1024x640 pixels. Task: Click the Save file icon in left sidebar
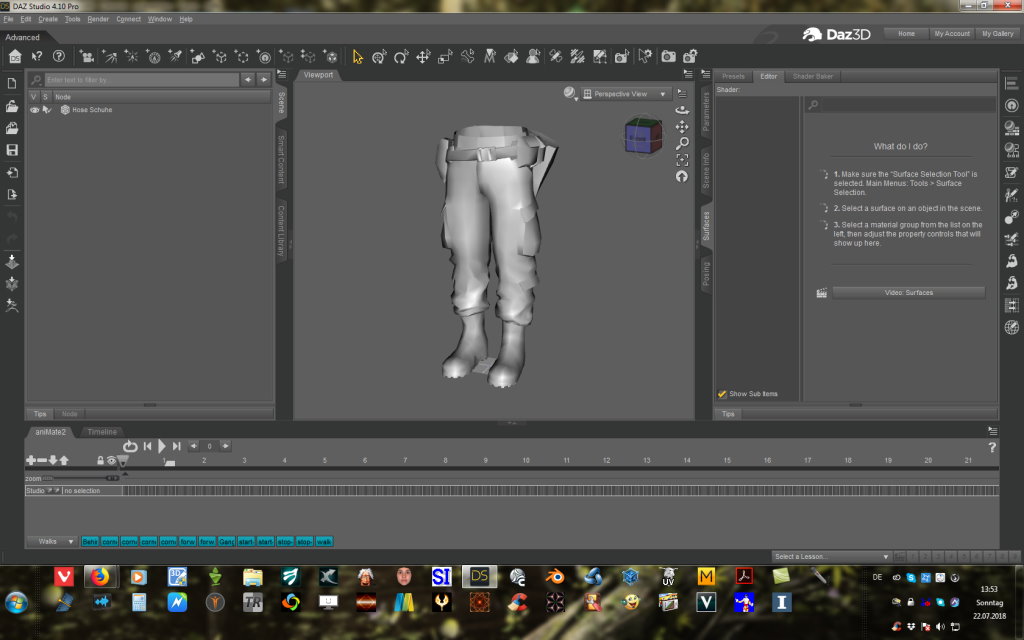pyautogui.click(x=12, y=150)
